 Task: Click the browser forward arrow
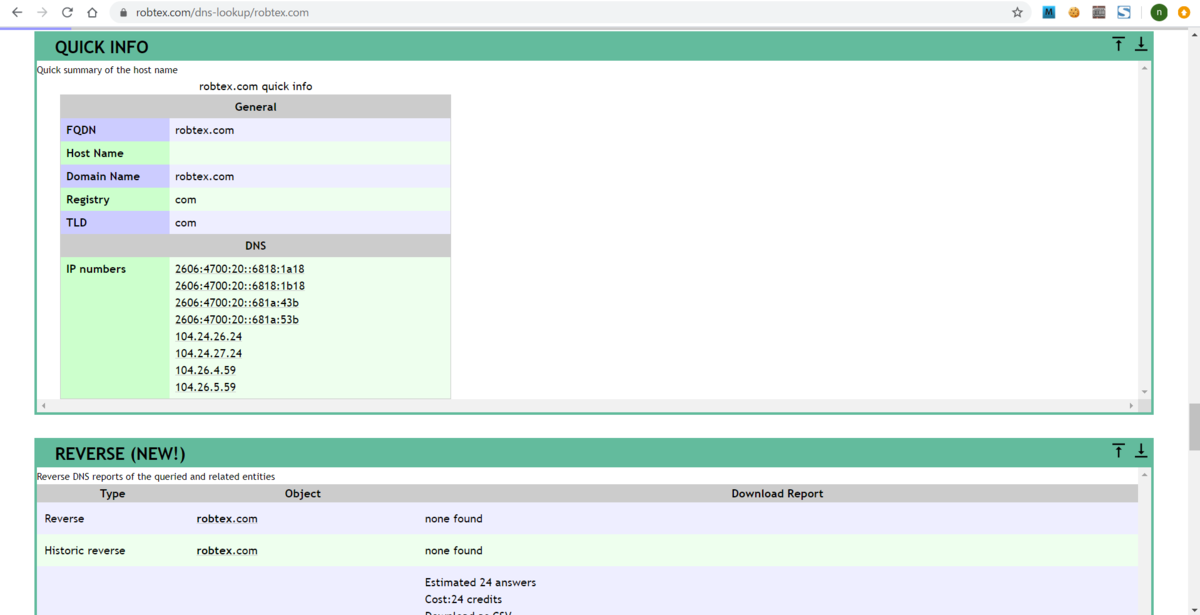click(x=40, y=13)
